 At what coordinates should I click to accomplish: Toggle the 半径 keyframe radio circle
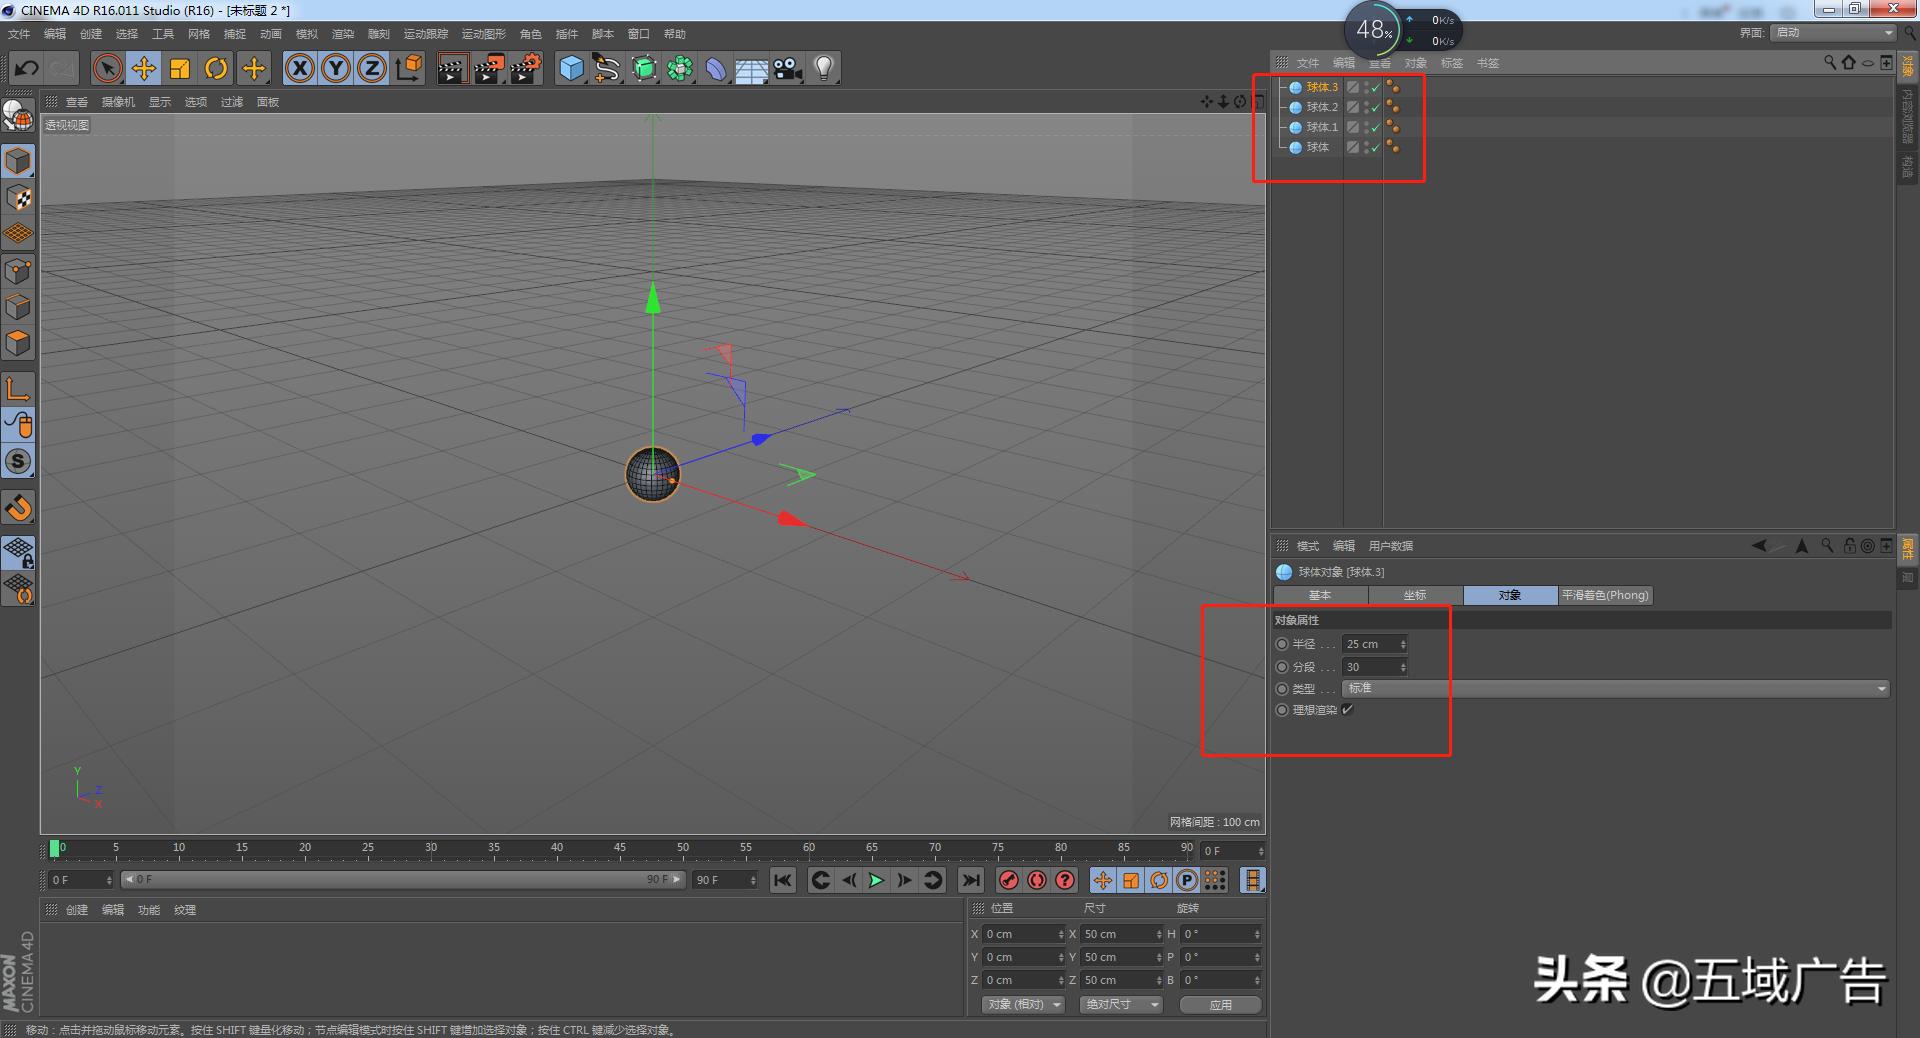1282,645
